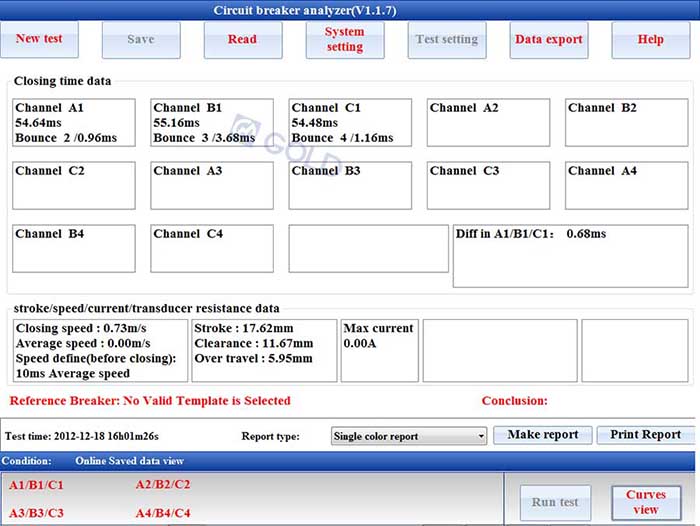
Task: Expand the Report type dropdown arrow
Action: click(480, 436)
